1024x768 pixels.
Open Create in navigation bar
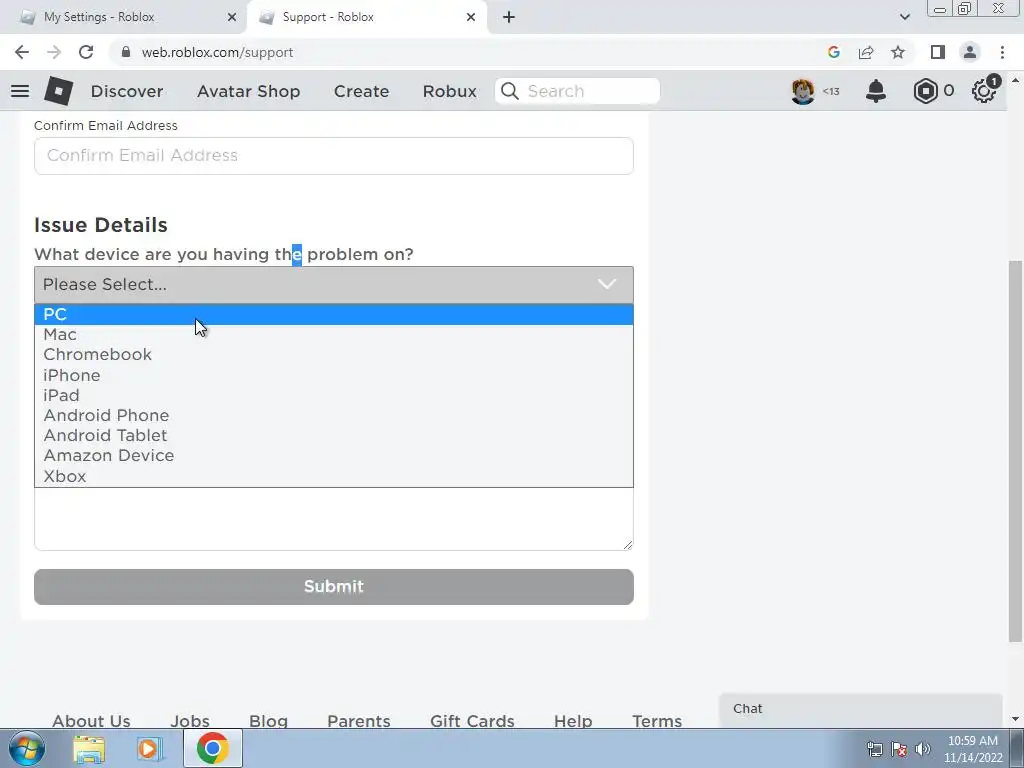361,91
